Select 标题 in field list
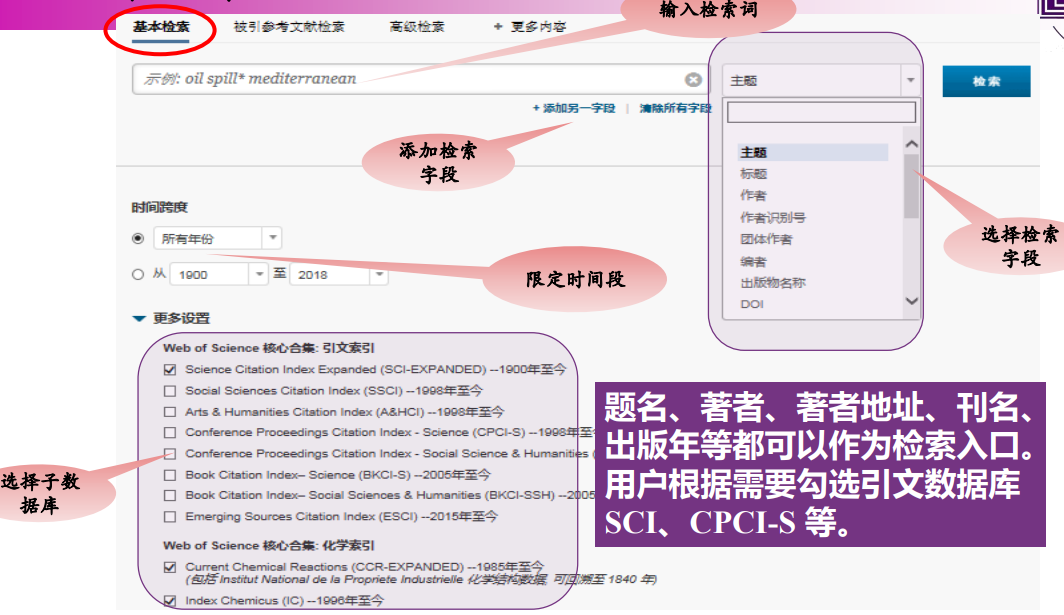1064x615 pixels. point(754,174)
